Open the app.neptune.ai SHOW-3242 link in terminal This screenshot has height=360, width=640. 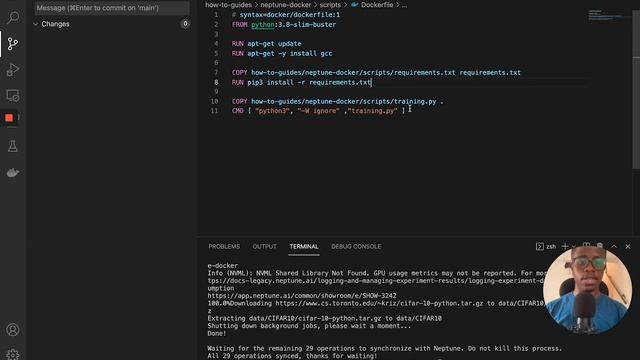(302, 296)
